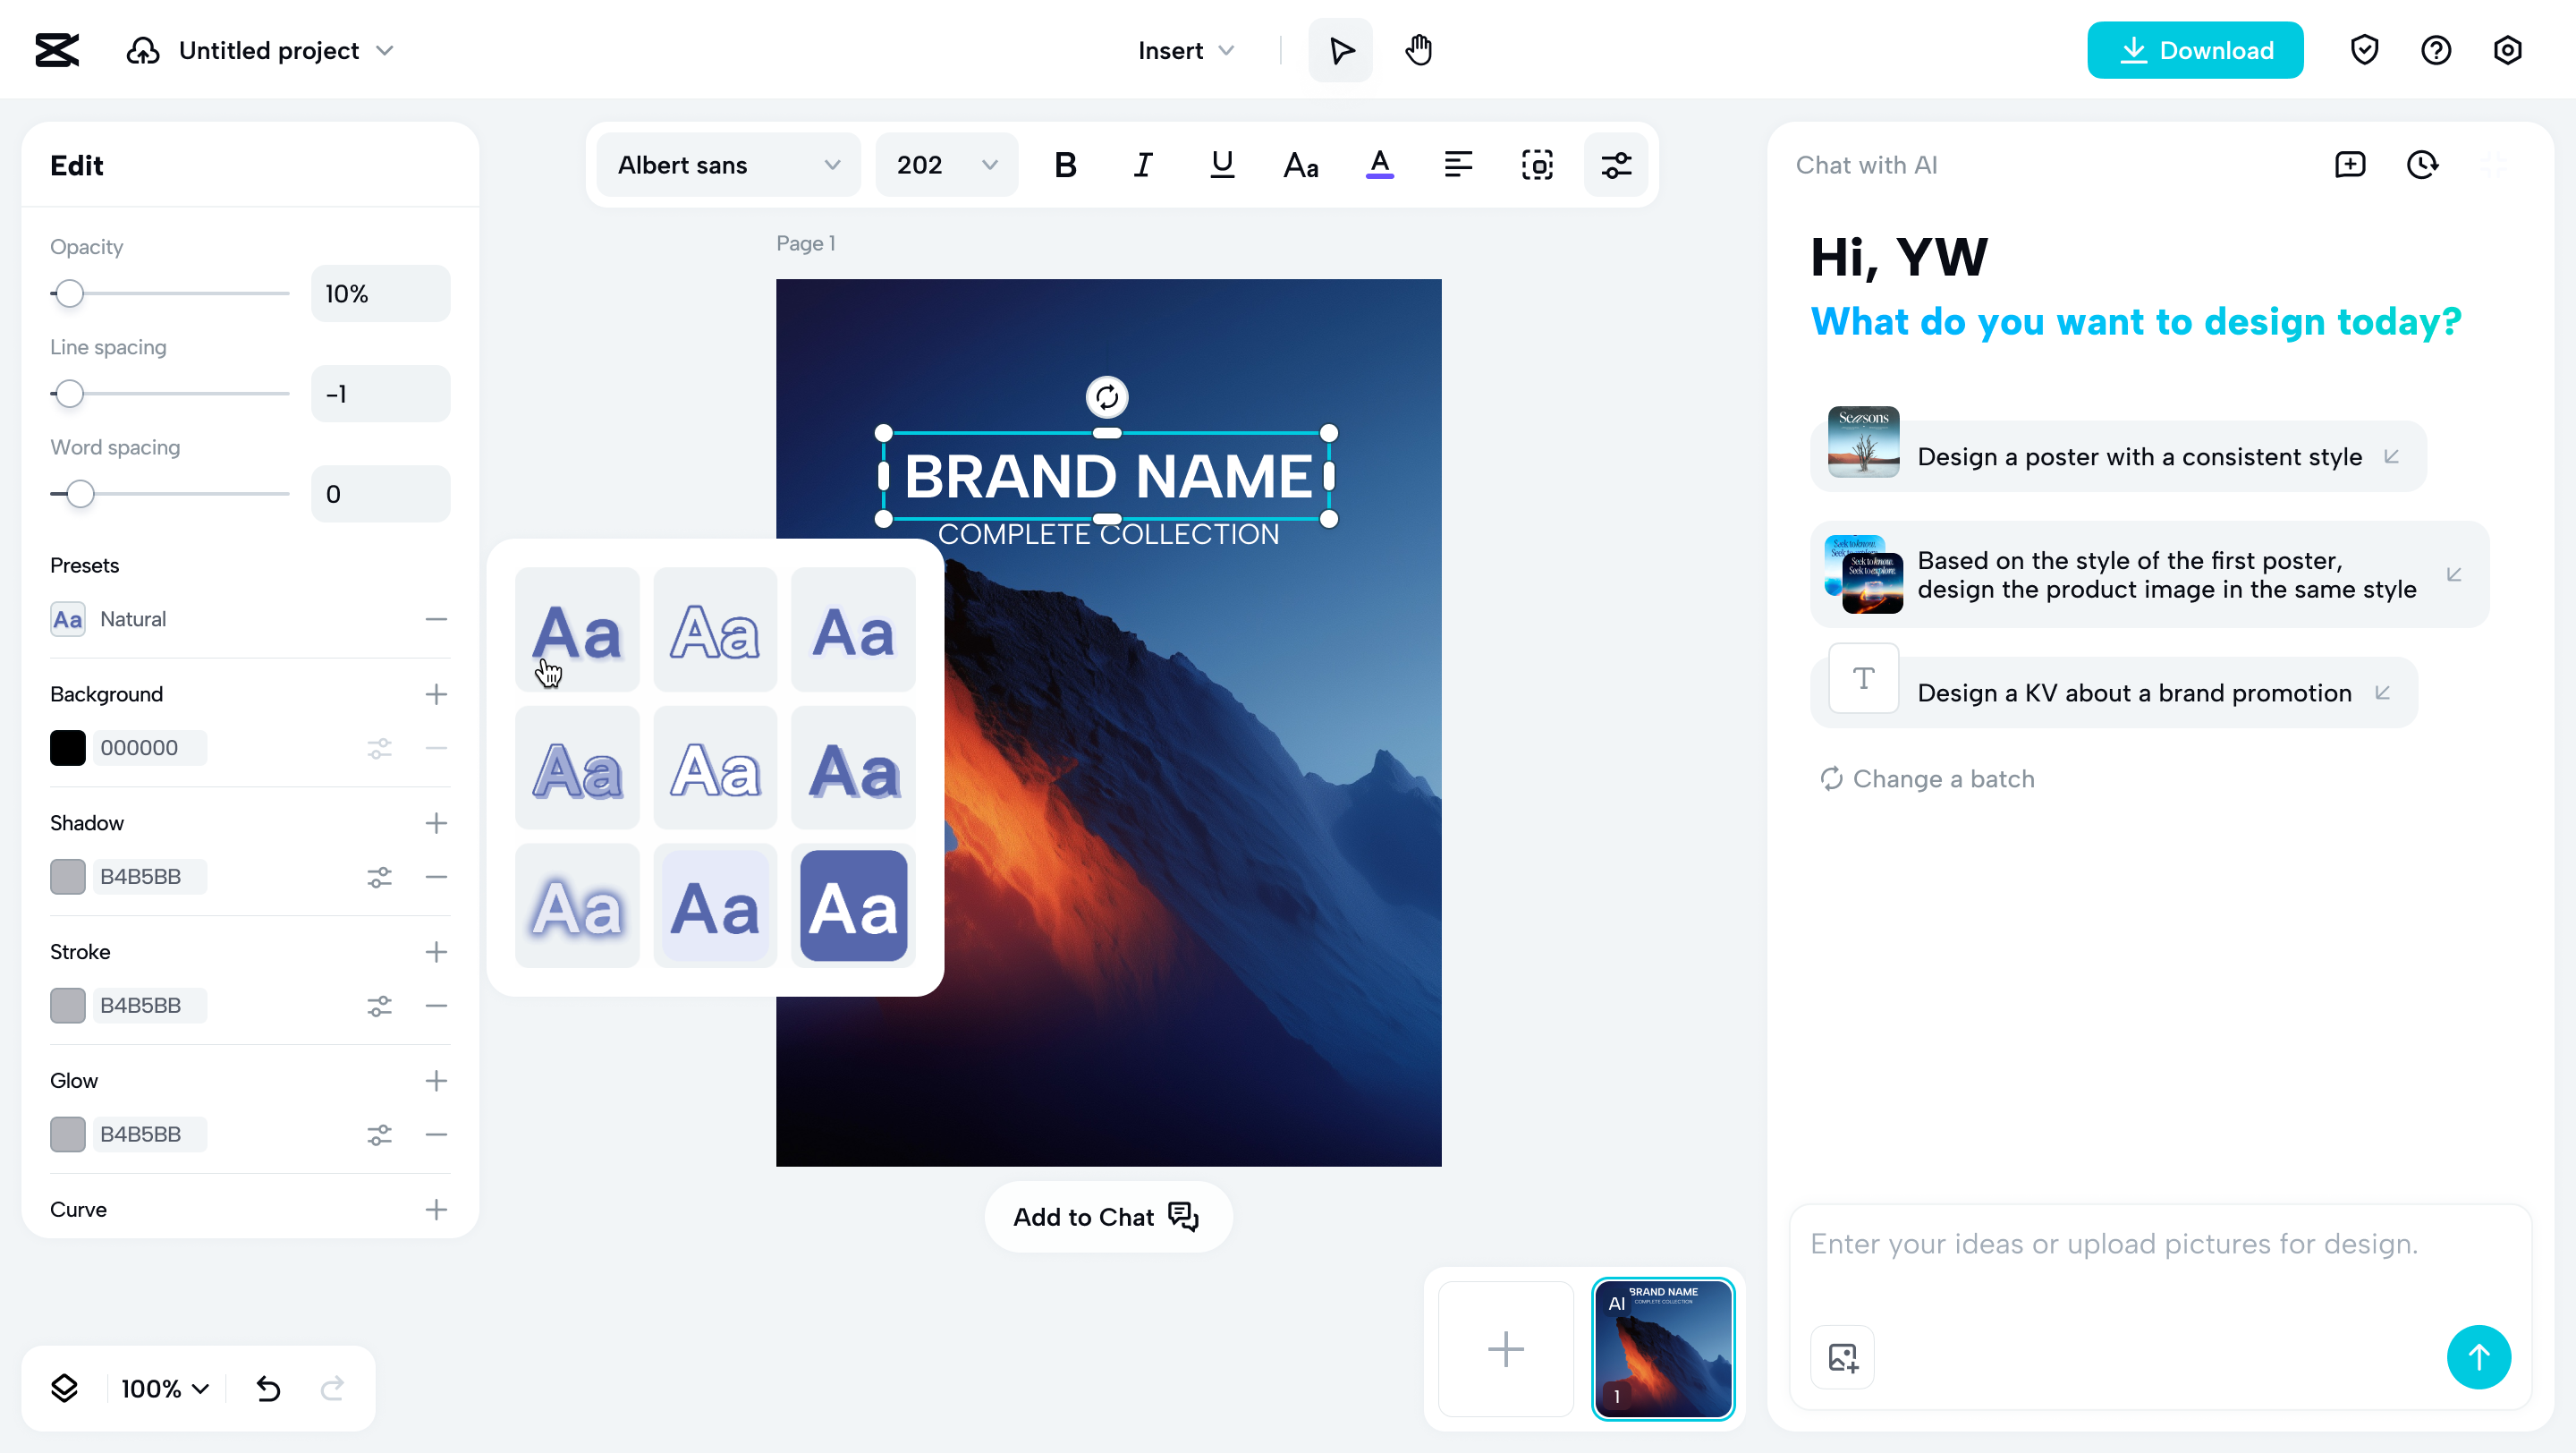Expand the 100% zoom dropdown
Screen dimensions: 2576x1453
click(165, 1388)
